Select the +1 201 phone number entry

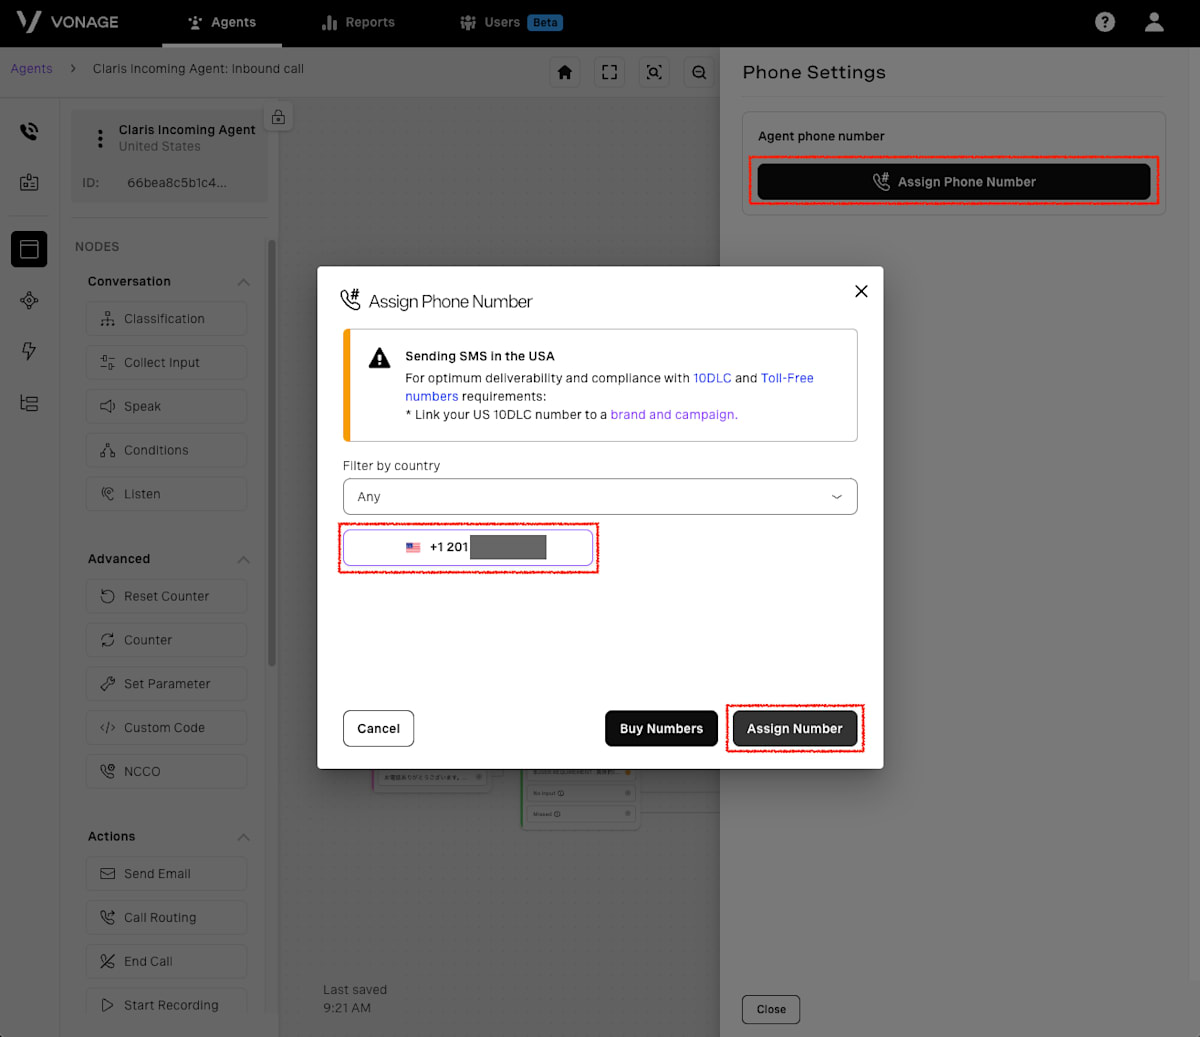click(468, 547)
